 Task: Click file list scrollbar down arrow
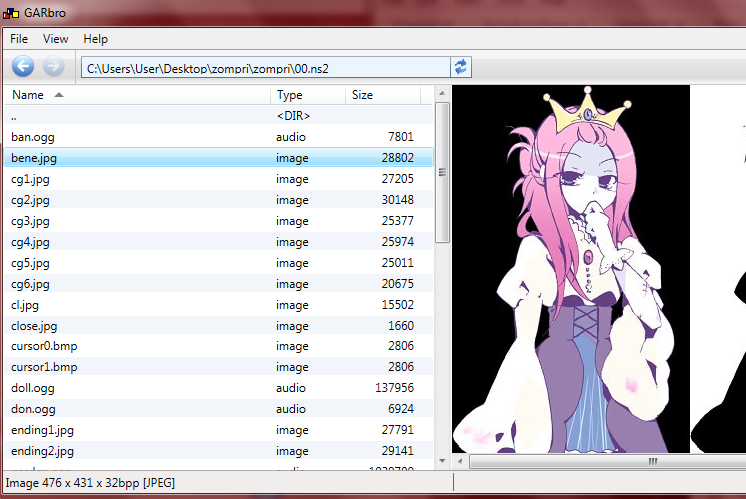(442, 460)
